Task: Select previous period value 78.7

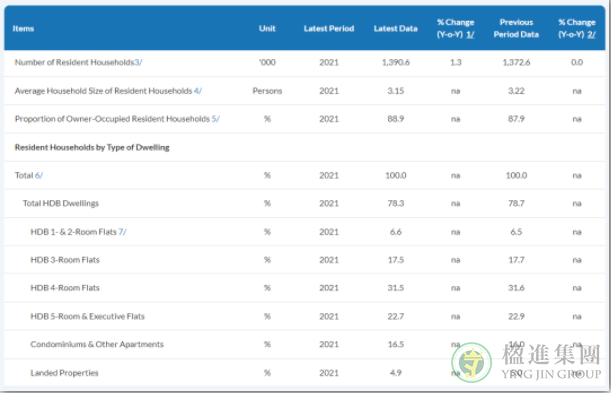Action: 516,203
